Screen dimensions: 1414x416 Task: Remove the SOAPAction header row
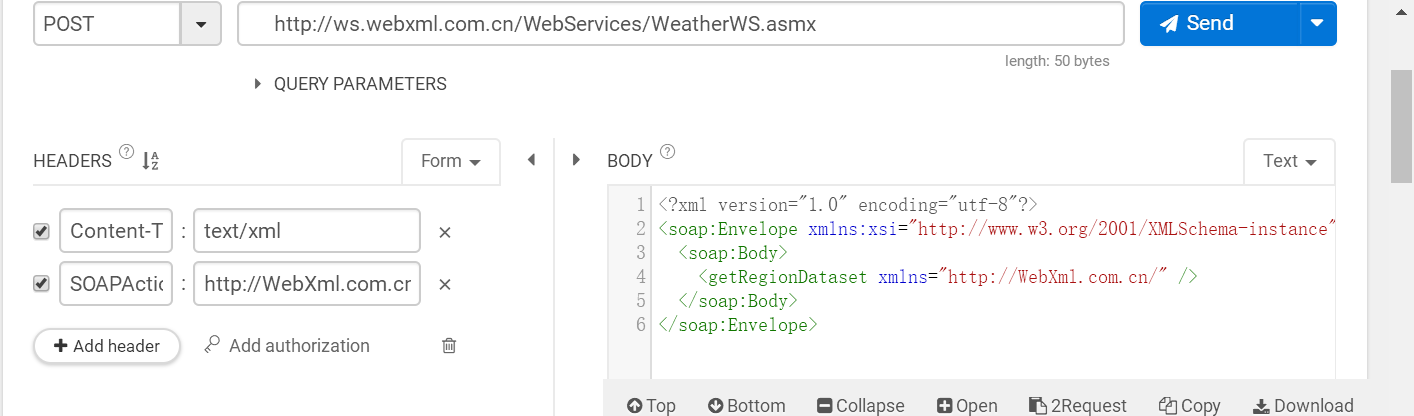445,284
